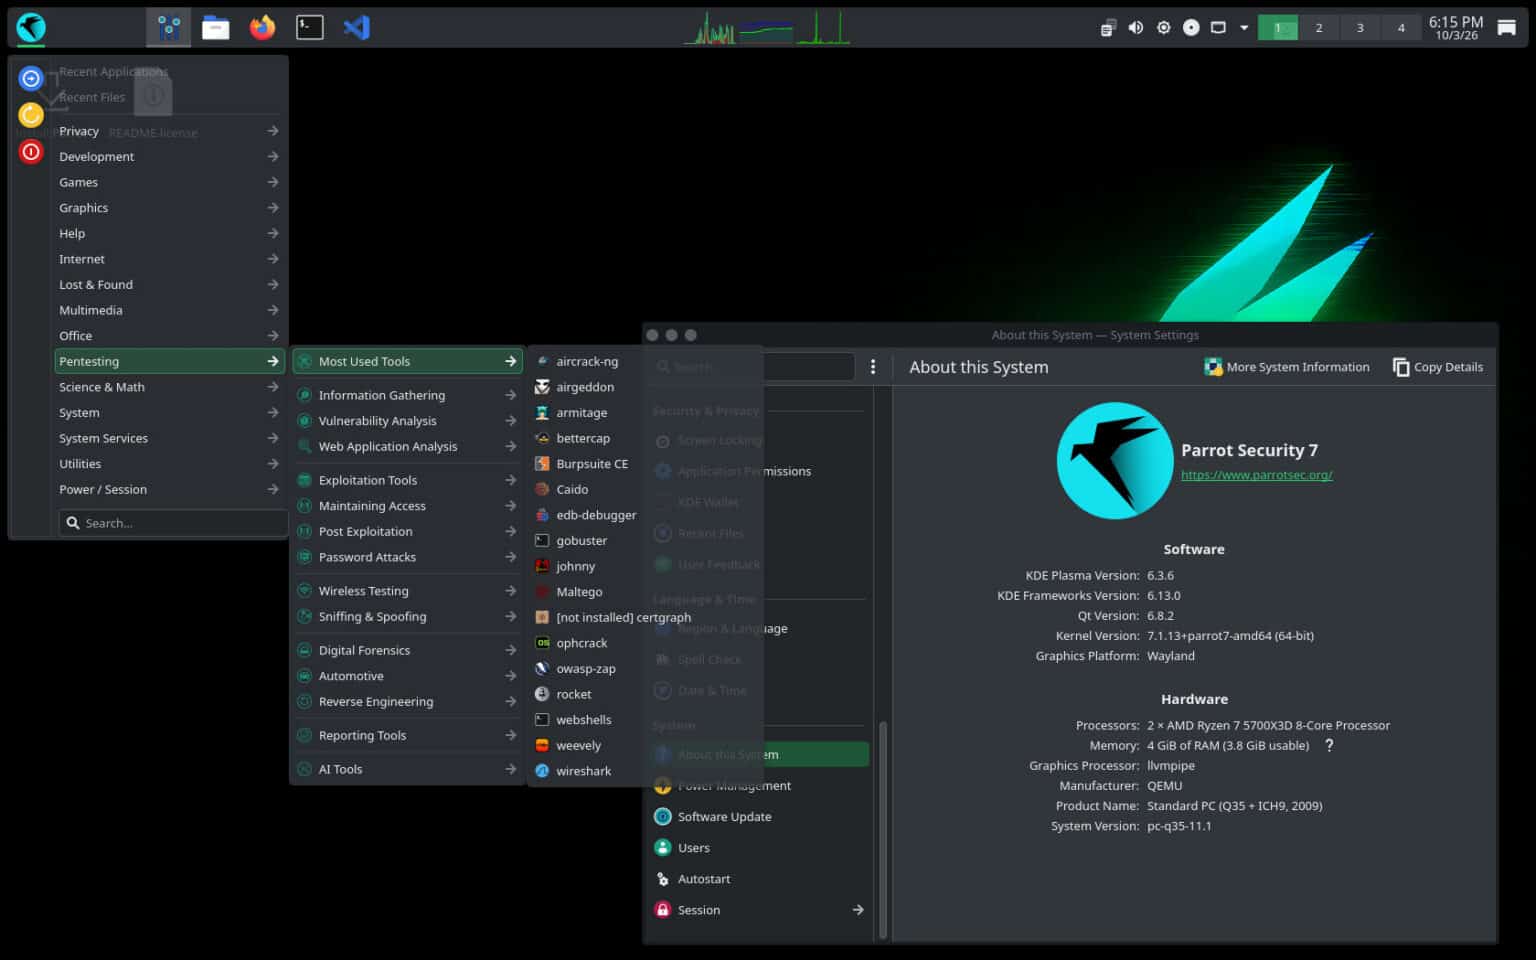This screenshot has width=1536, height=960.
Task: Choose Power / Session in the launcher menu
Action: coord(169,490)
